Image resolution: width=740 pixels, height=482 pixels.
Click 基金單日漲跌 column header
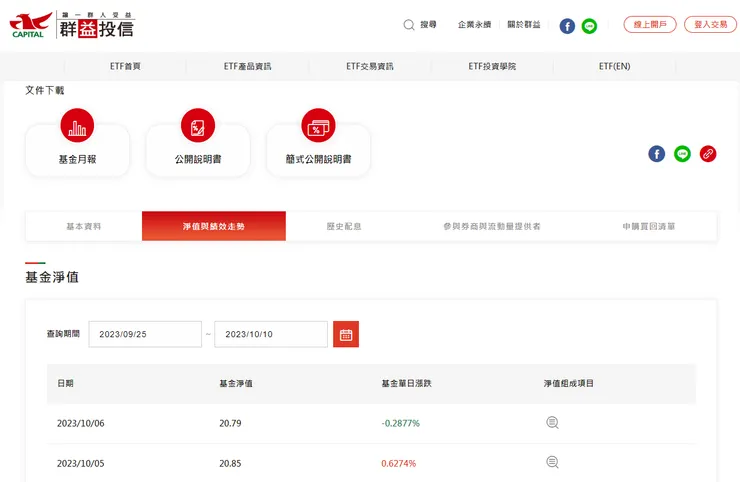click(406, 383)
